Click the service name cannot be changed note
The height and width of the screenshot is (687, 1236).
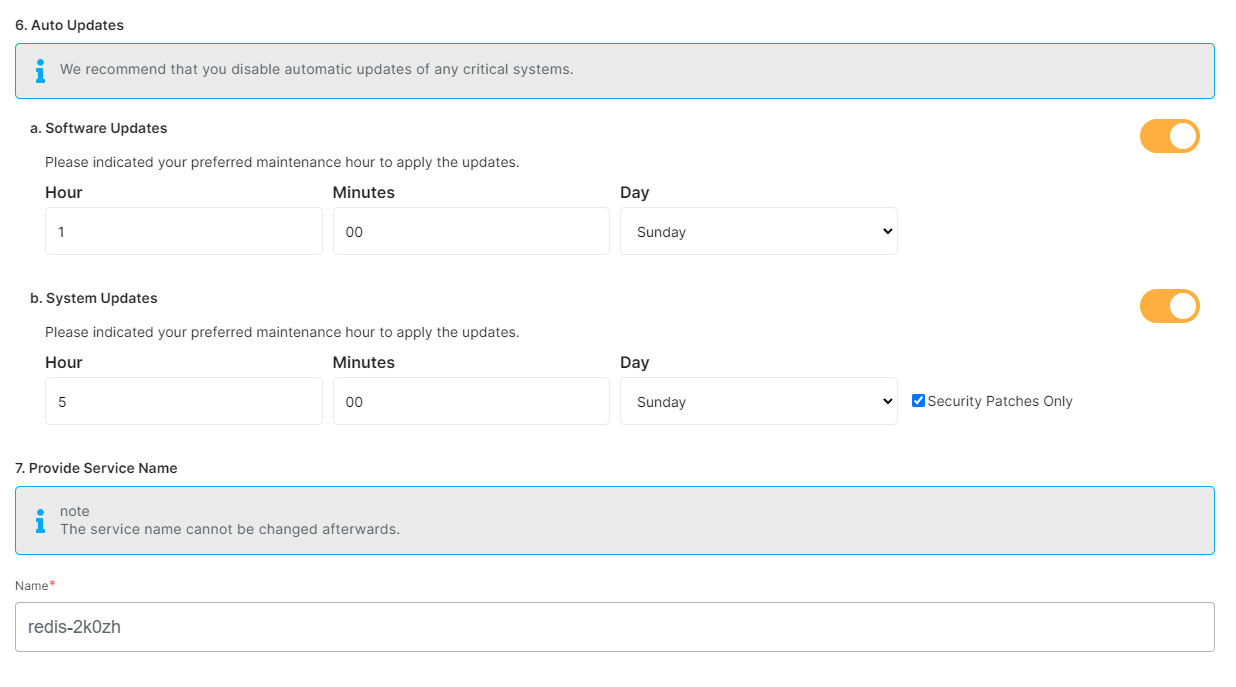[230, 529]
